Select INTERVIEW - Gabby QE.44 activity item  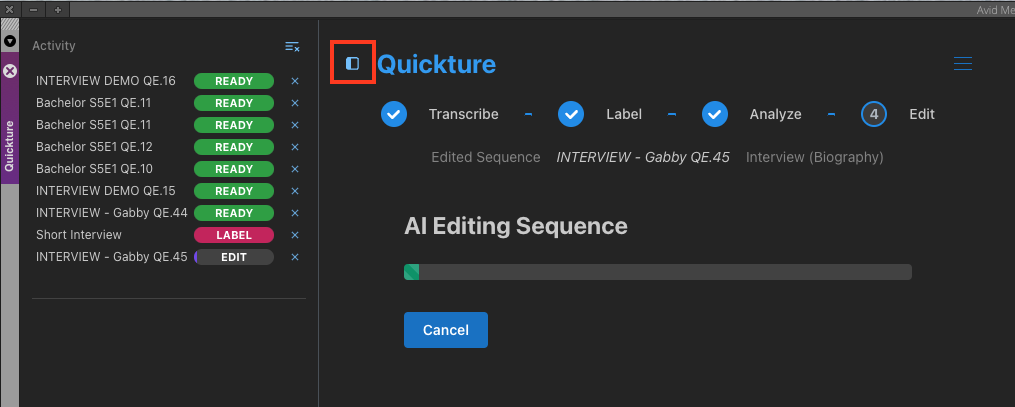(x=112, y=214)
